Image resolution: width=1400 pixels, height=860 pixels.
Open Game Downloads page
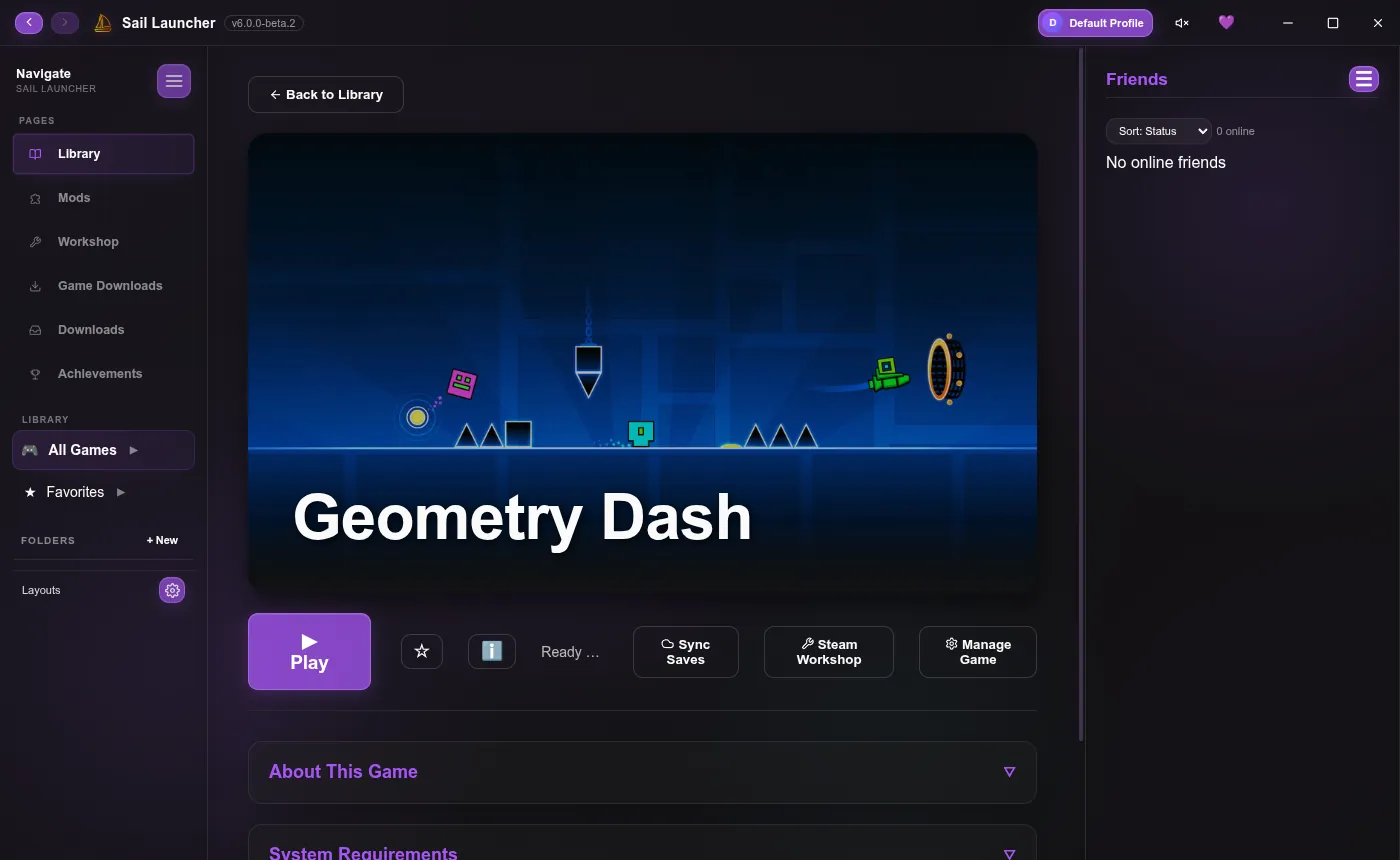(103, 286)
